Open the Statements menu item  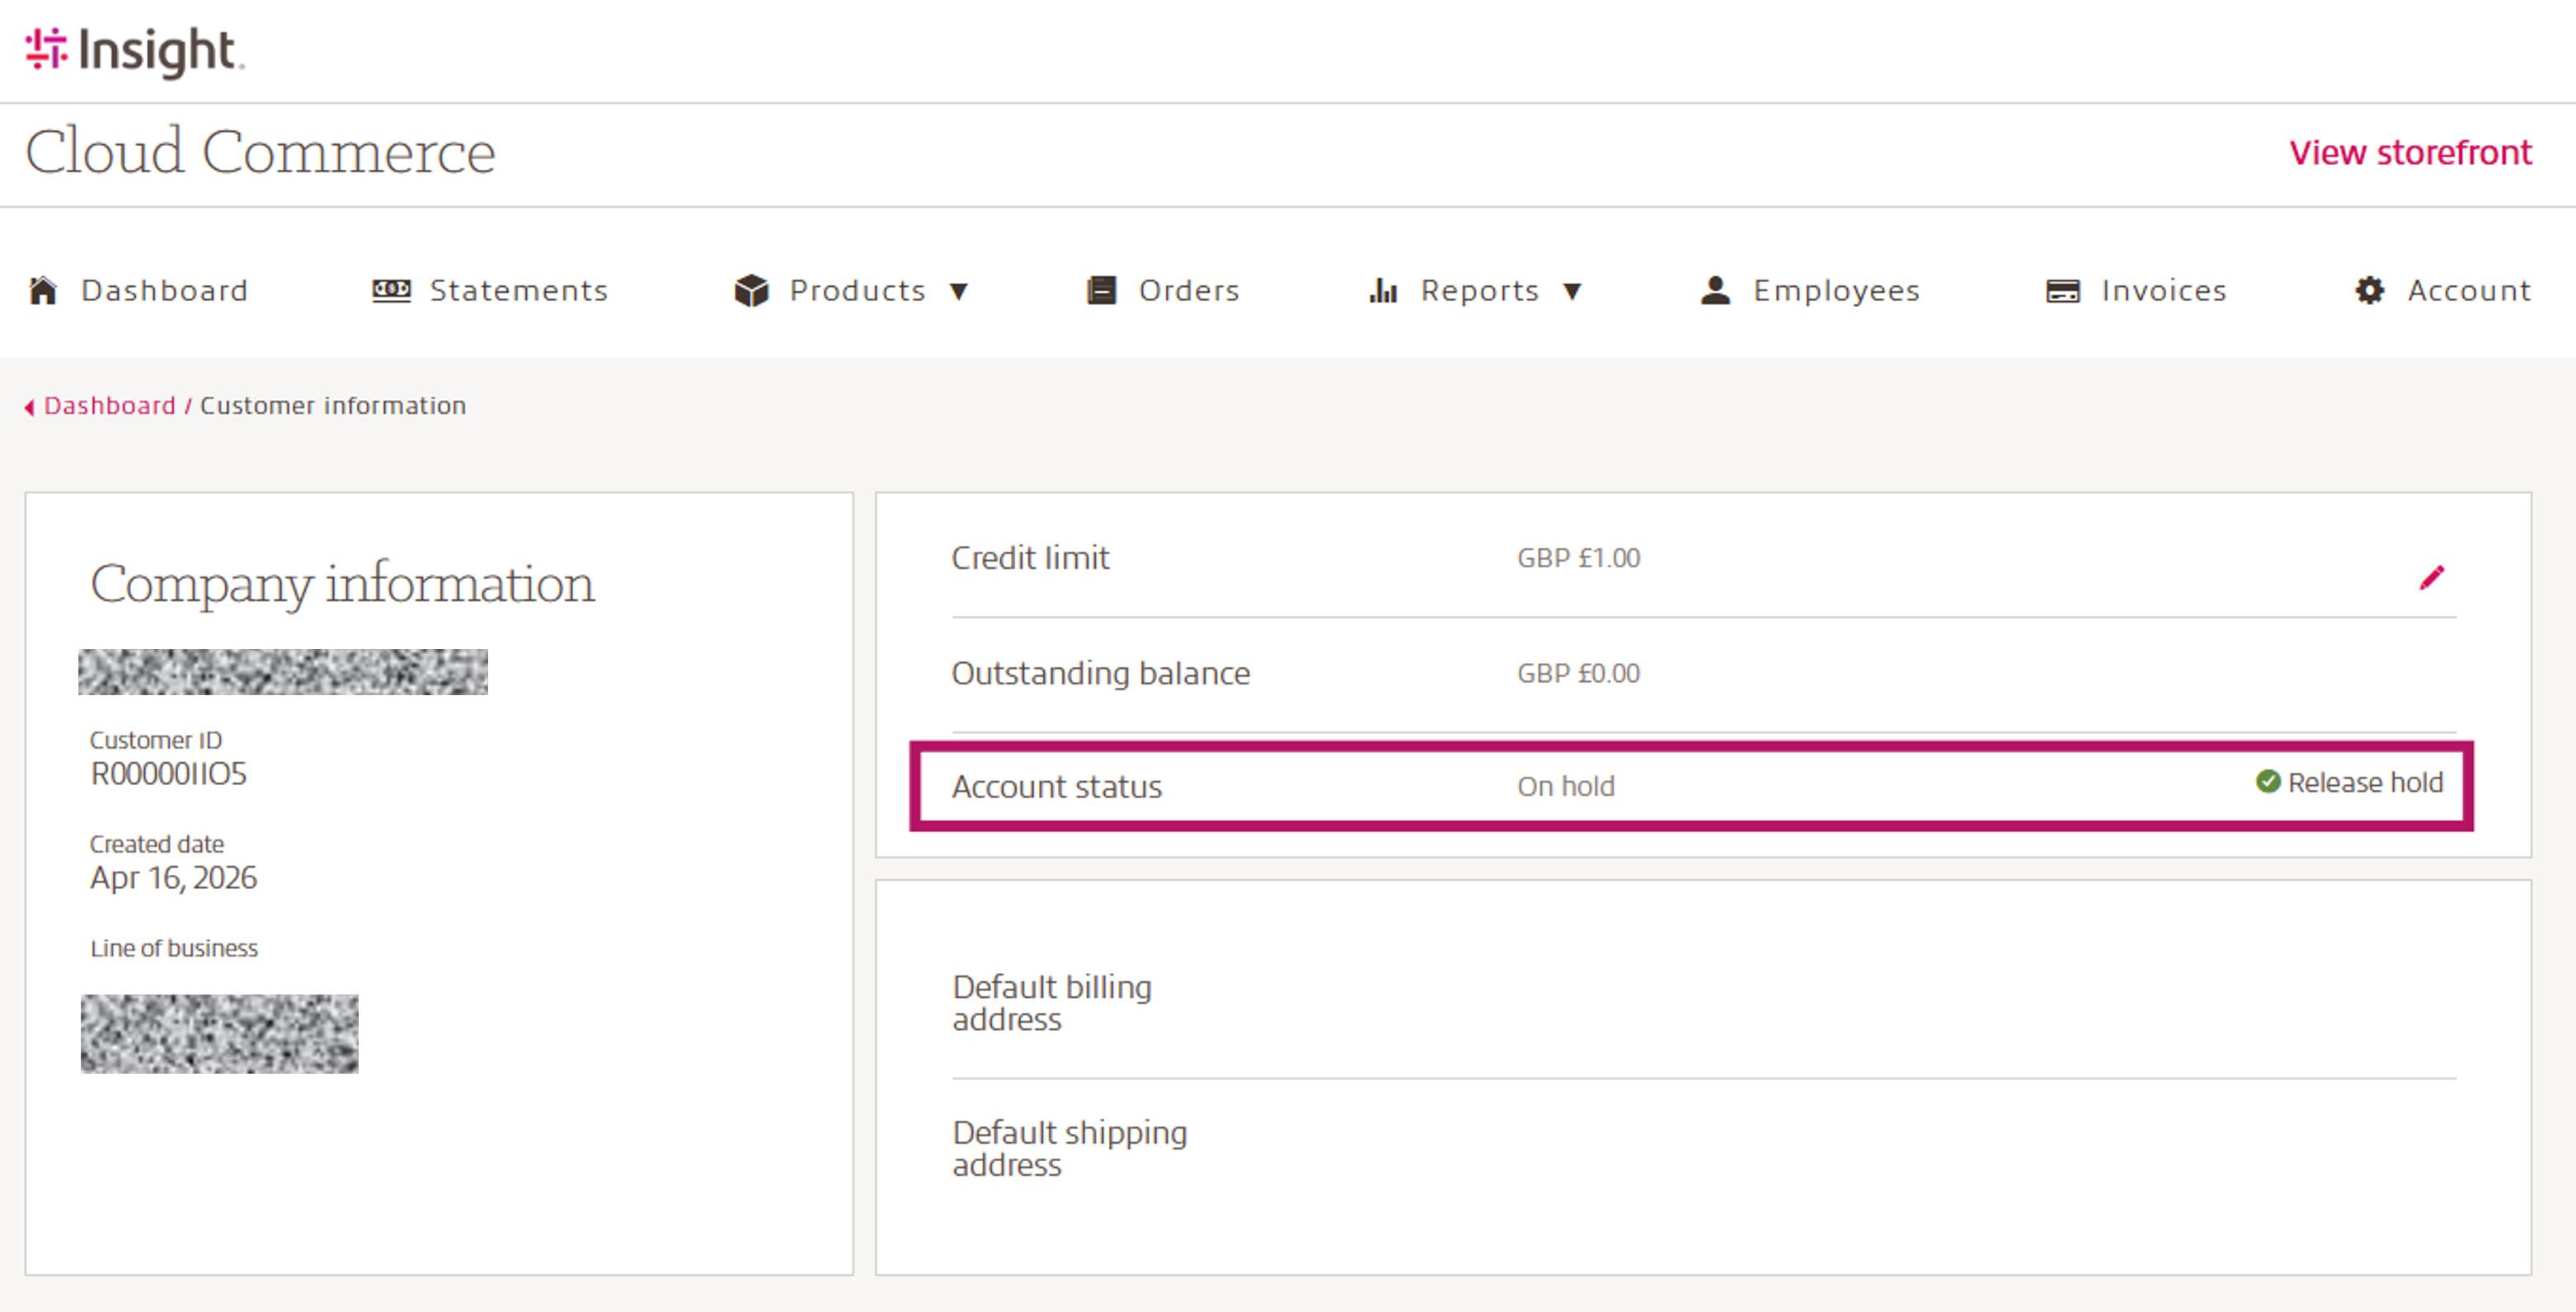coord(518,290)
